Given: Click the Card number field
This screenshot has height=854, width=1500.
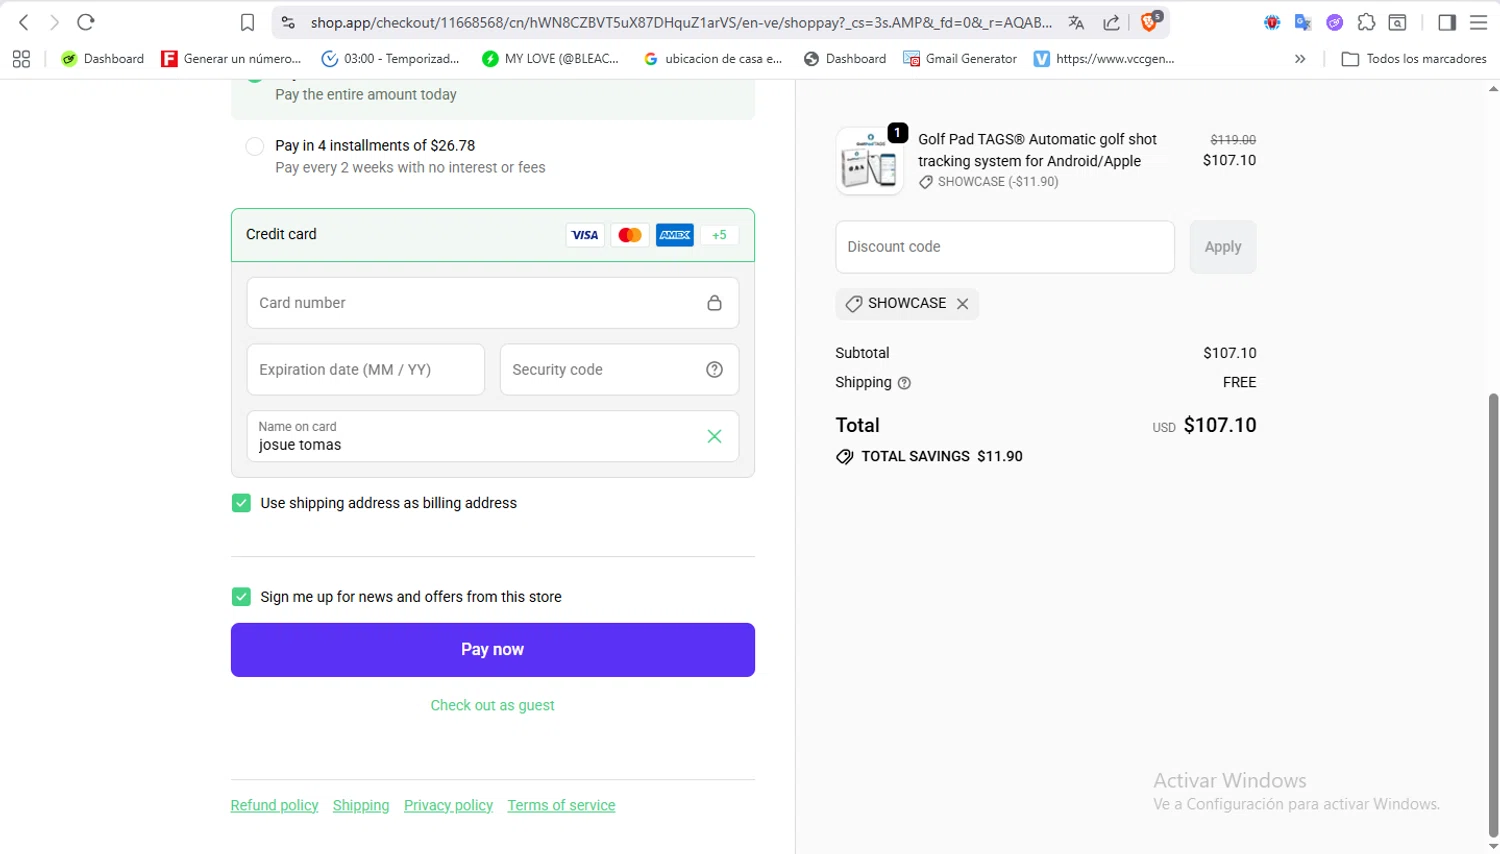Looking at the screenshot, I should (x=493, y=303).
